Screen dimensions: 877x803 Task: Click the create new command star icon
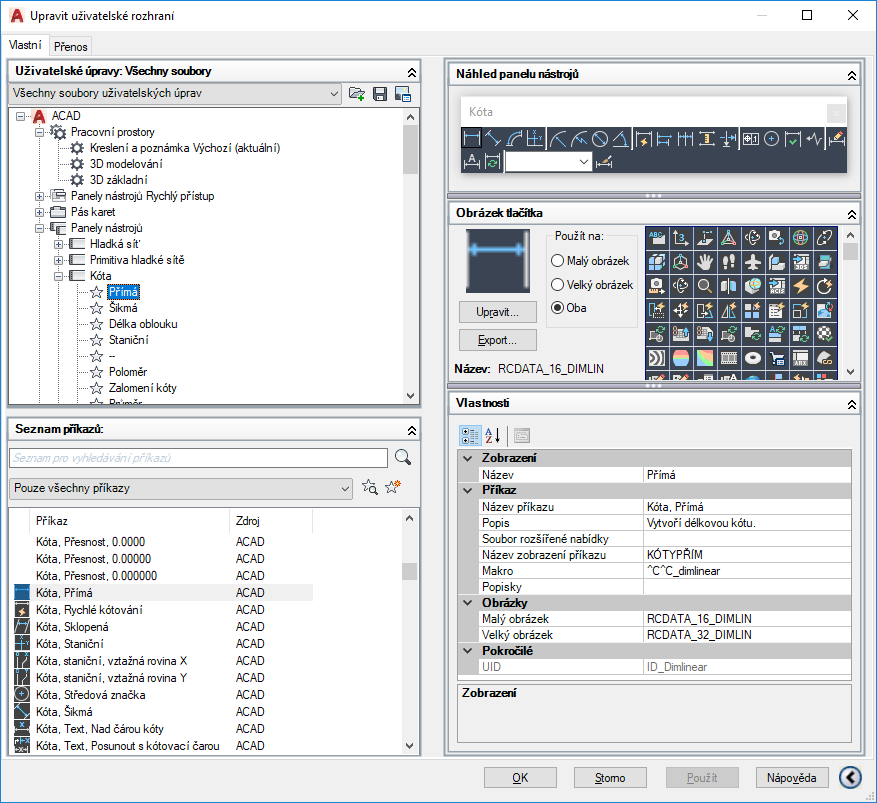393,487
